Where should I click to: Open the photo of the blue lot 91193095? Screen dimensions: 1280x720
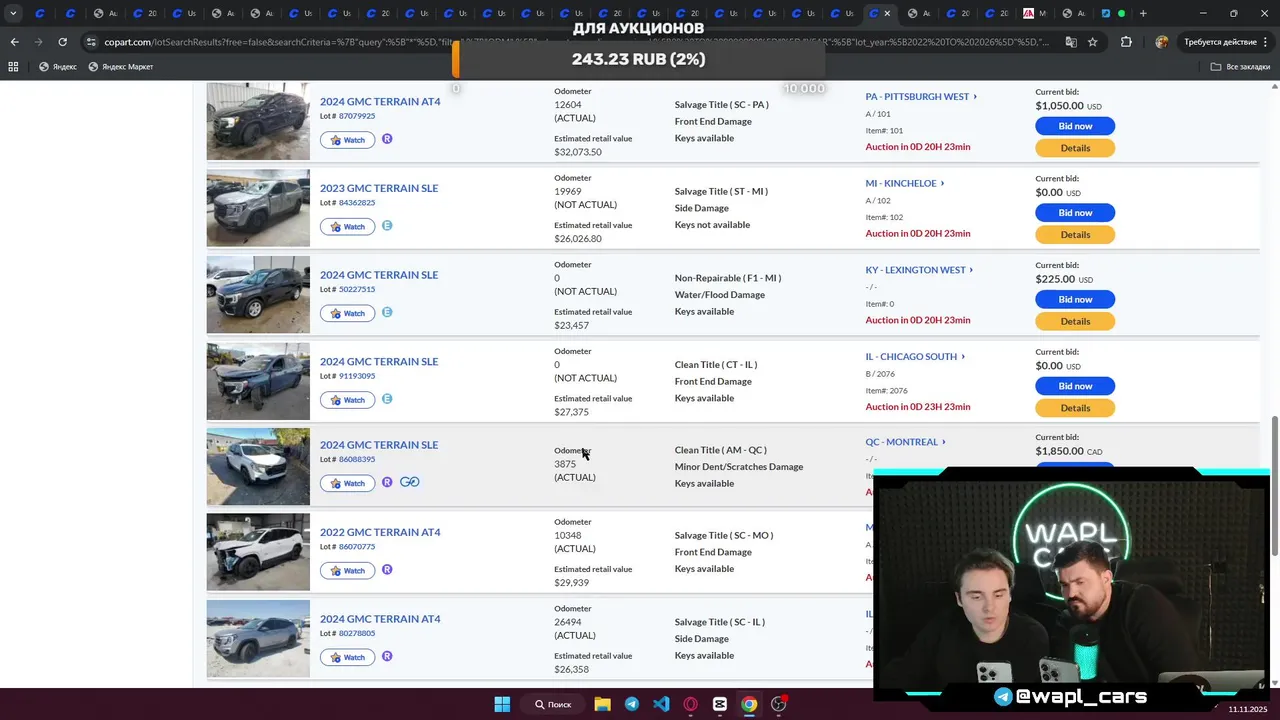tap(258, 381)
